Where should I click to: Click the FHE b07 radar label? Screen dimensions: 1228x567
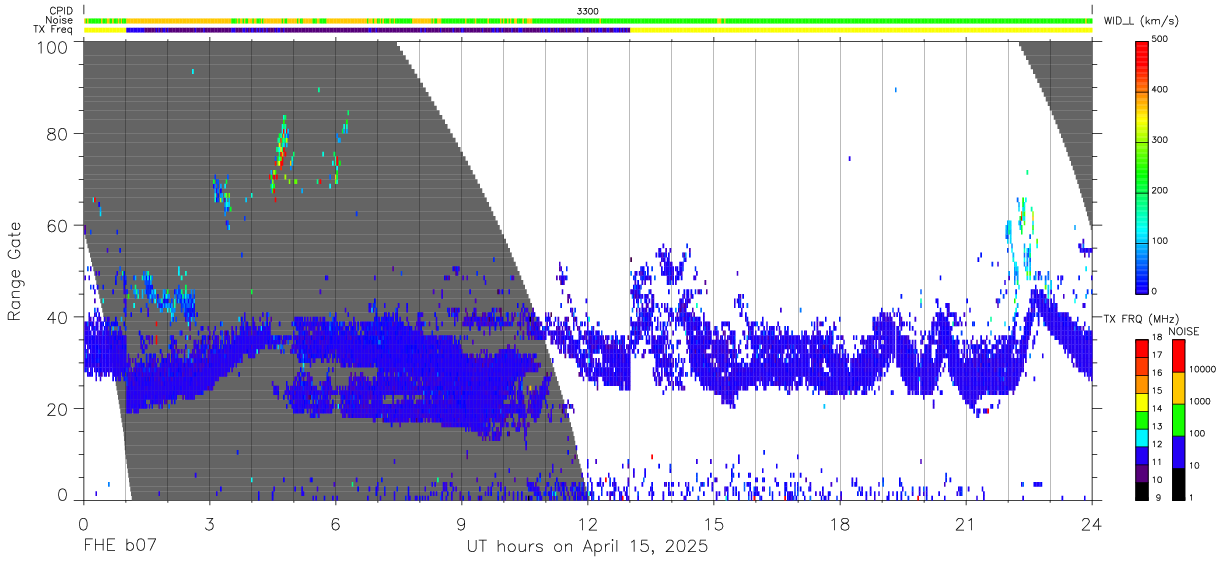pos(119,547)
